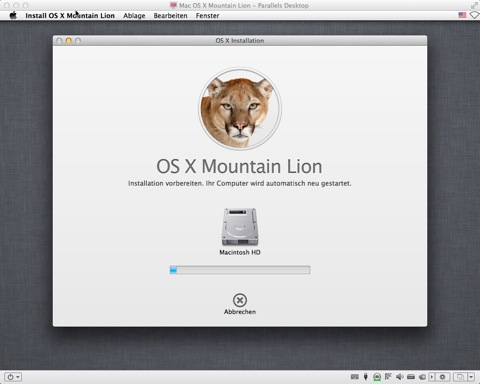Open the Apple menu
This screenshot has width=480, height=384.
(x=13, y=15)
